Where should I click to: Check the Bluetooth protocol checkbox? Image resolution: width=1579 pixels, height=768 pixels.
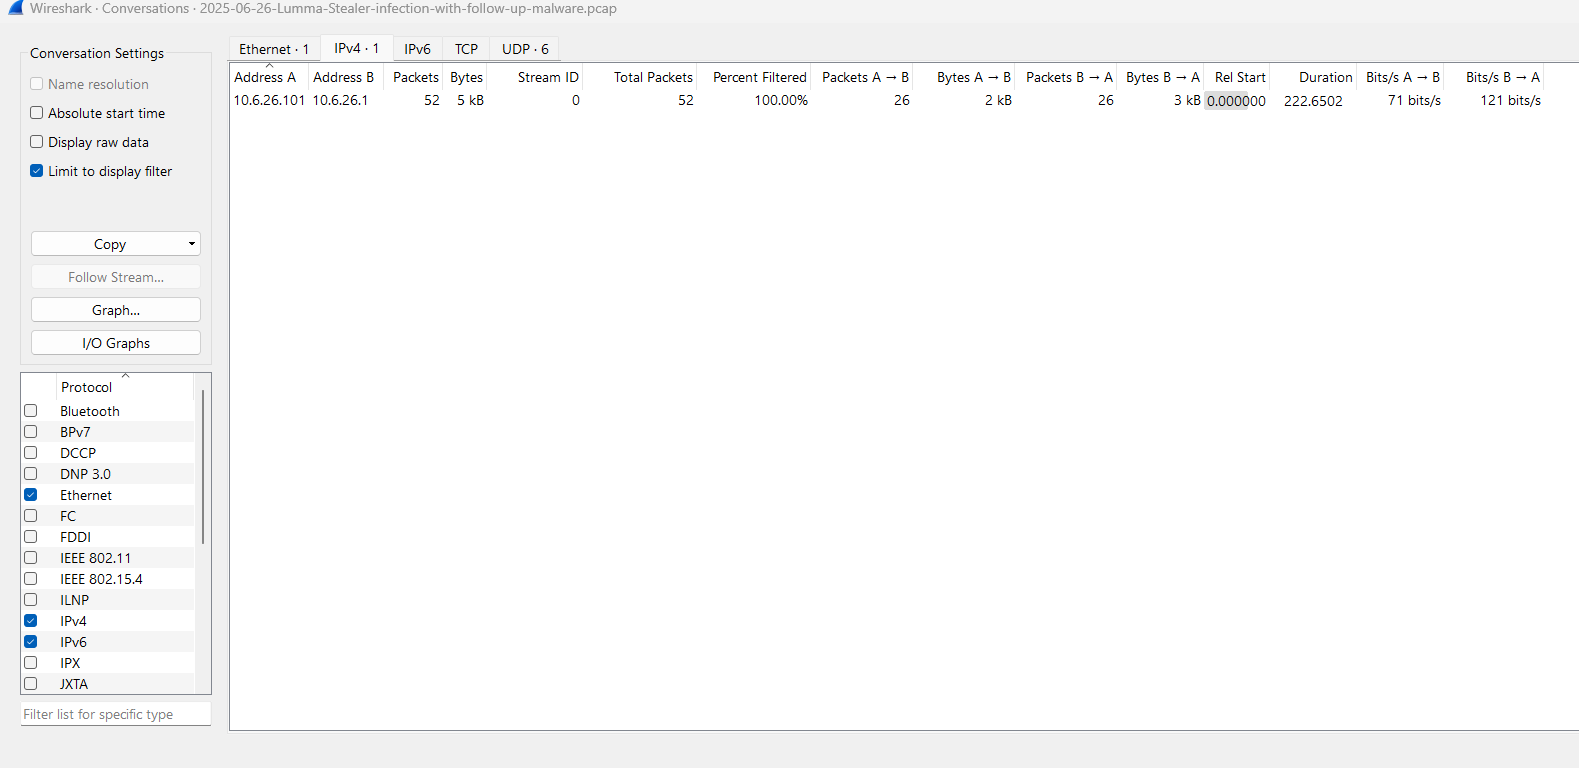(31, 411)
